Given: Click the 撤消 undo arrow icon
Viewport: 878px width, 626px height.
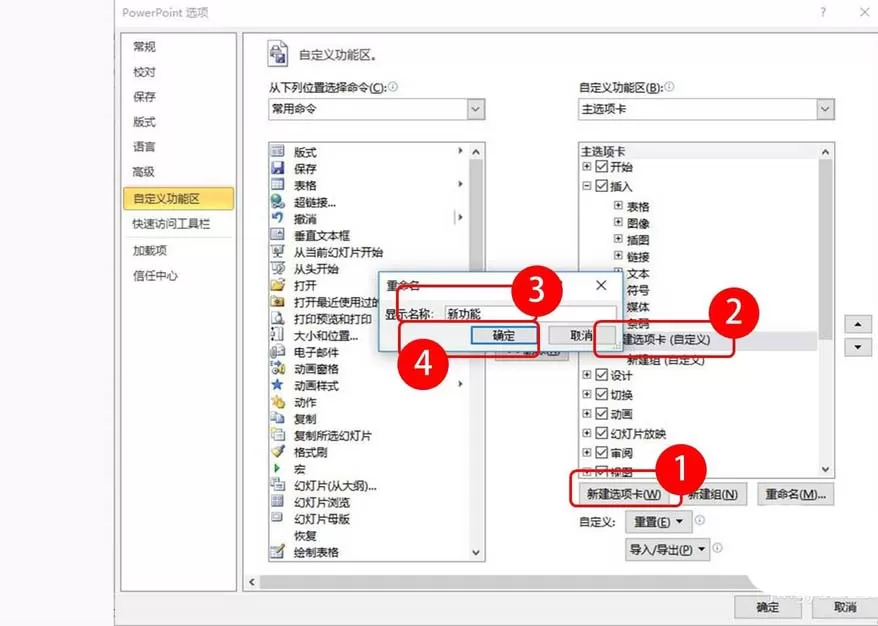Looking at the screenshot, I should tap(278, 218).
